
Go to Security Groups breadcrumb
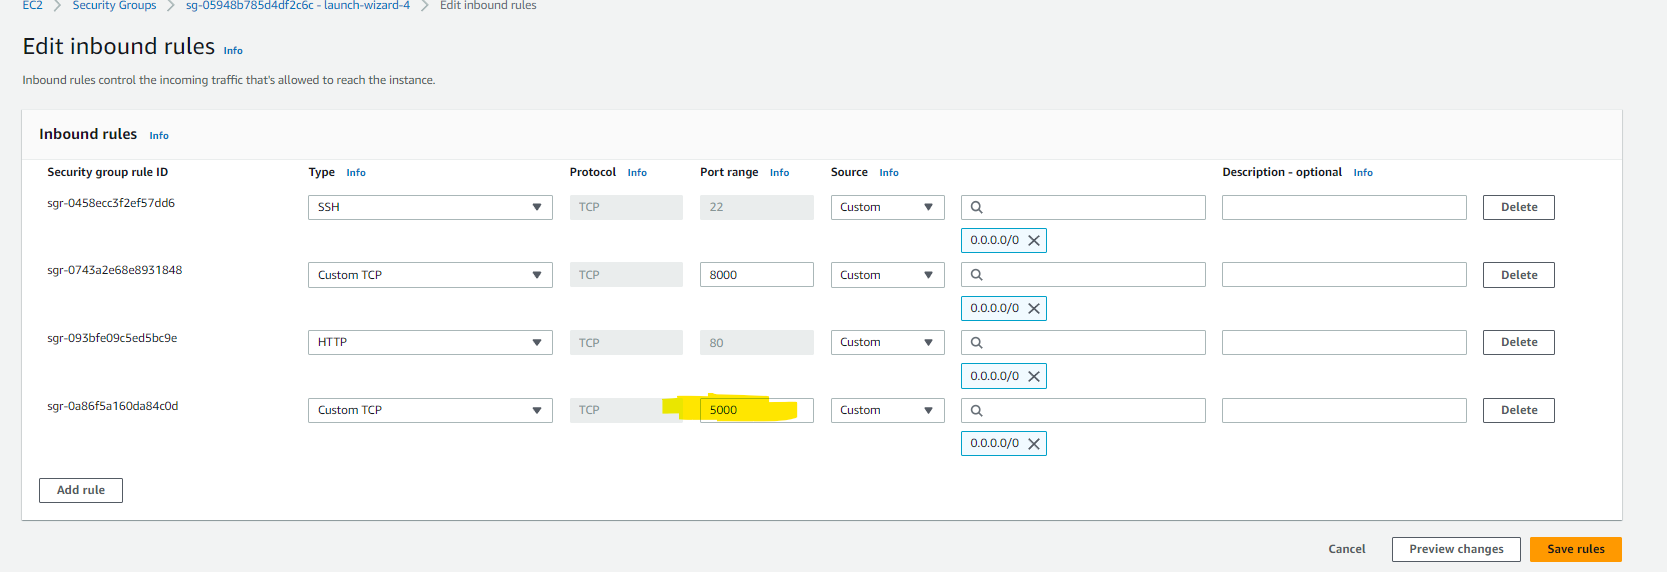114,5
